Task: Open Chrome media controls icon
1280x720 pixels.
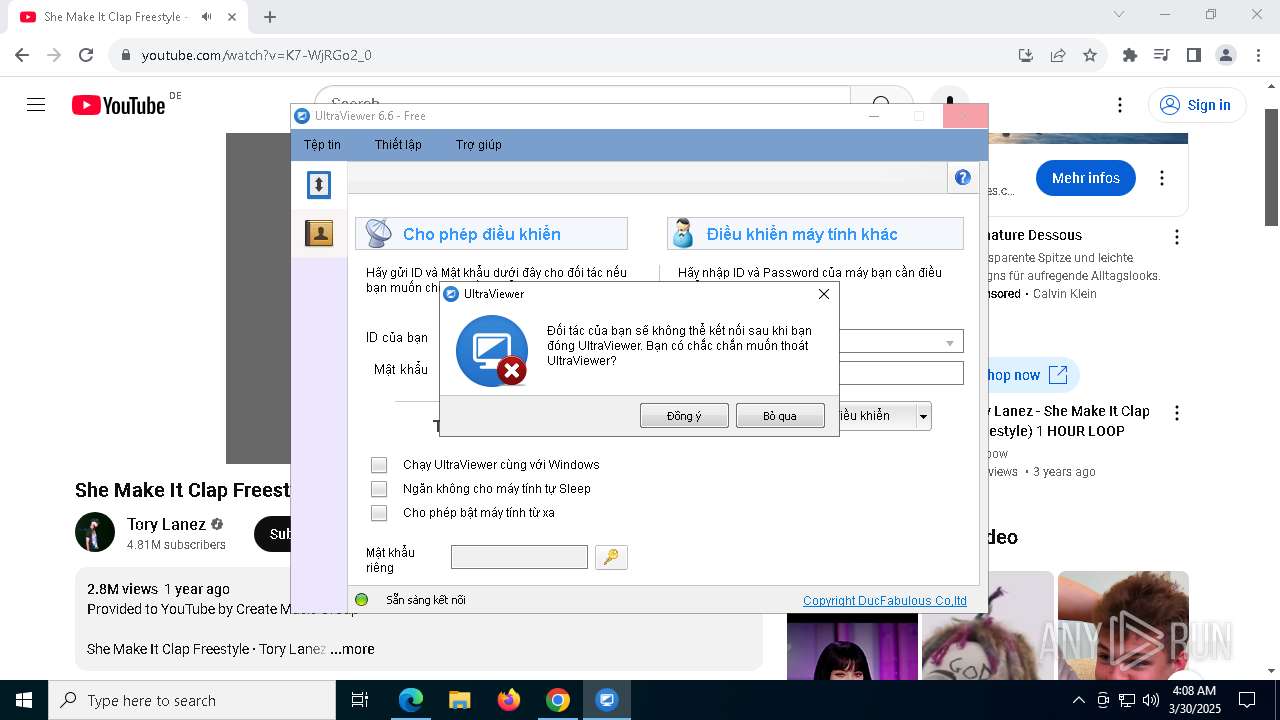Action: (1162, 55)
